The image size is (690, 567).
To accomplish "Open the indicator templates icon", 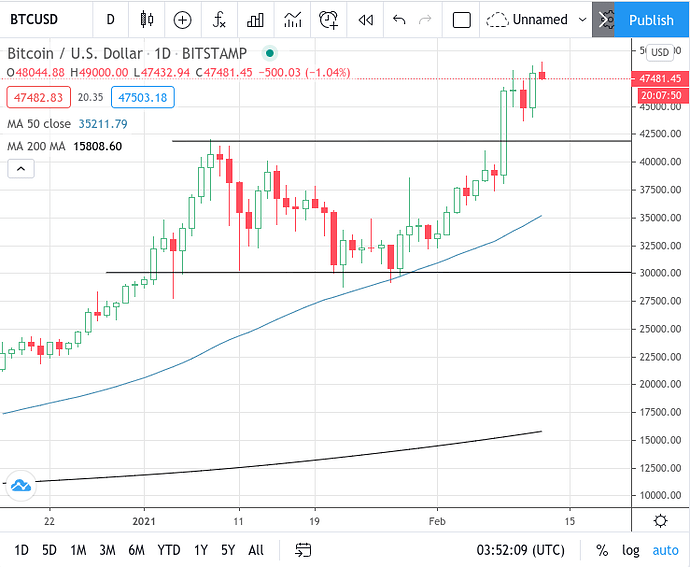I will point(293,20).
